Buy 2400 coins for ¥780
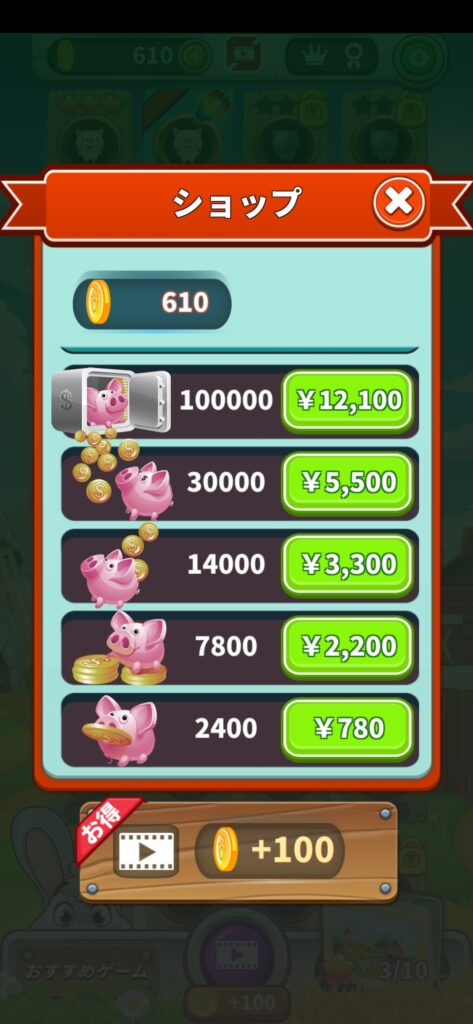The width and height of the screenshot is (473, 1024). (348, 729)
